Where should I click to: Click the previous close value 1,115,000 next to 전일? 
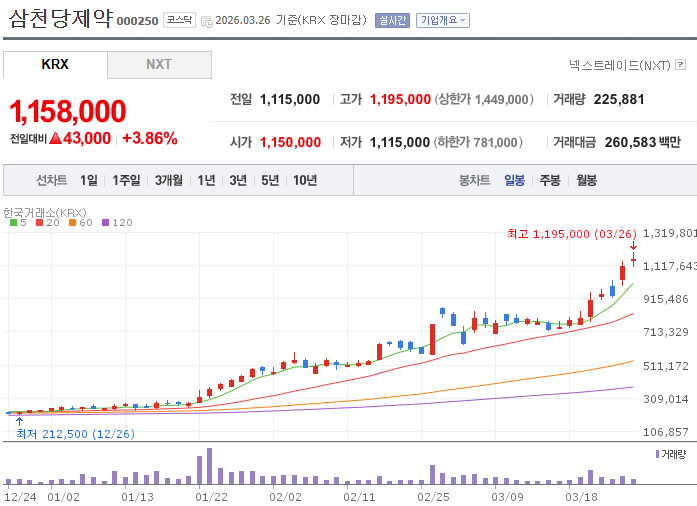pos(290,99)
